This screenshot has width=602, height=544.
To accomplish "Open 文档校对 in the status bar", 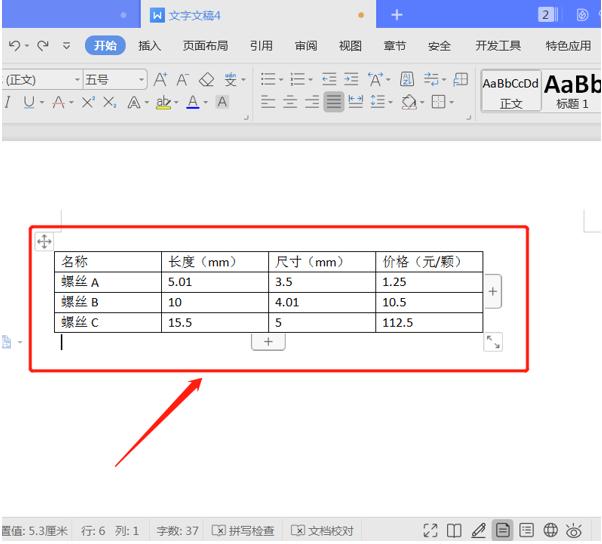I will [x=322, y=531].
